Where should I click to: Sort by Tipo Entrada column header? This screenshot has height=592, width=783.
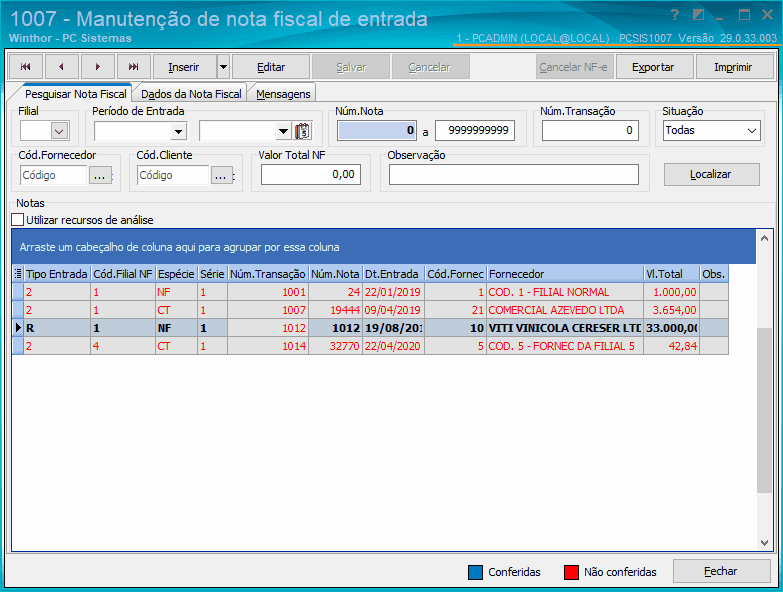pyautogui.click(x=57, y=274)
